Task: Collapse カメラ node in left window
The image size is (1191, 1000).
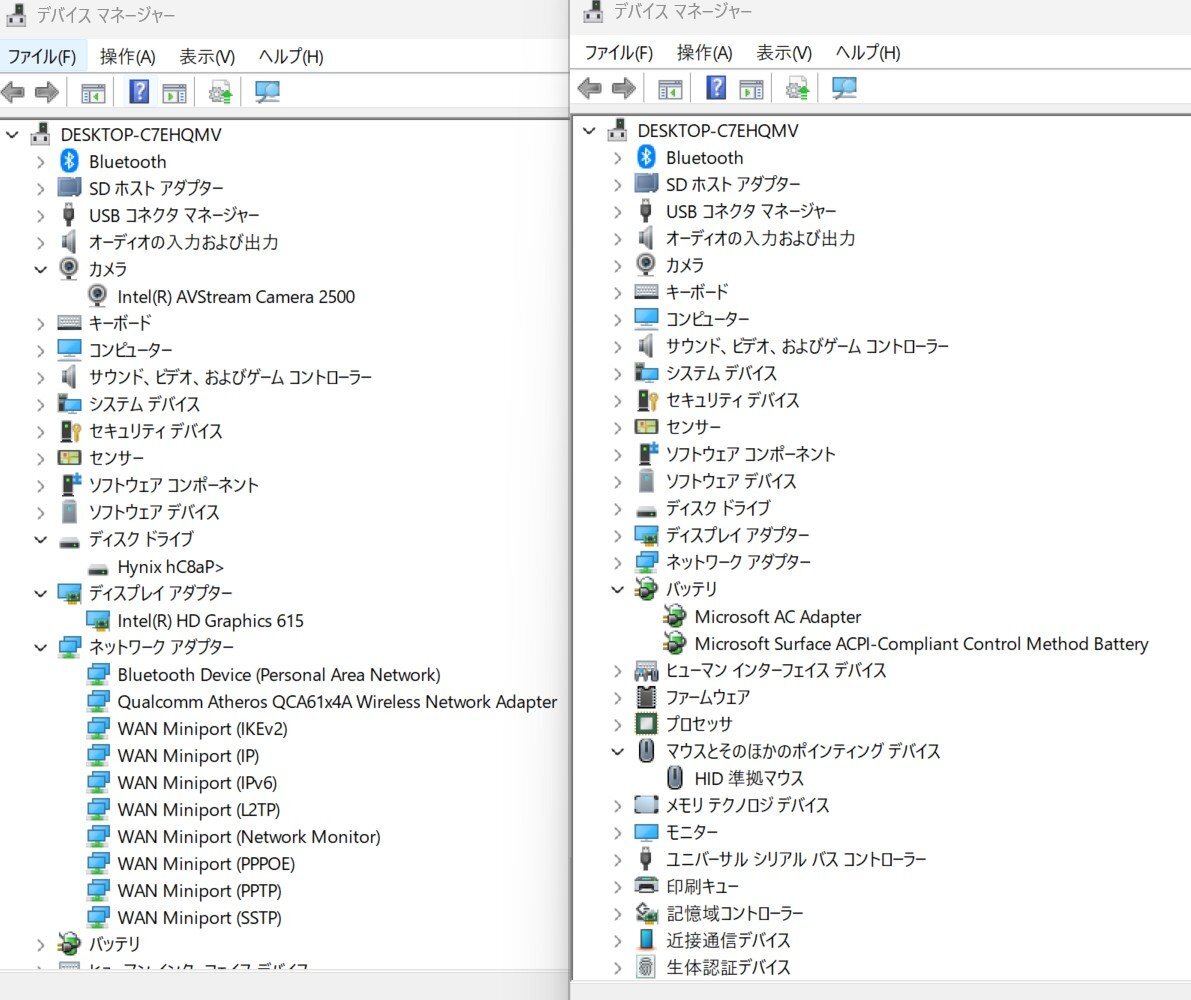Action: coord(40,270)
